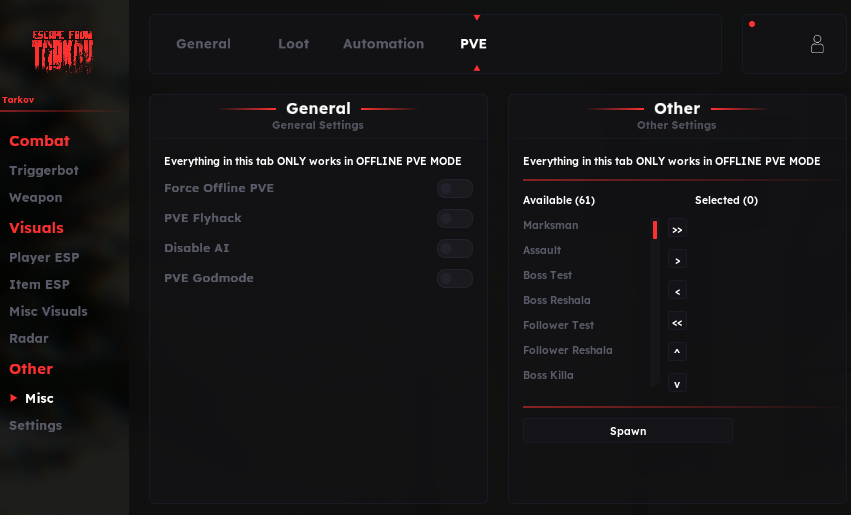
Task: Move selection up with ^ button
Action: click(677, 353)
